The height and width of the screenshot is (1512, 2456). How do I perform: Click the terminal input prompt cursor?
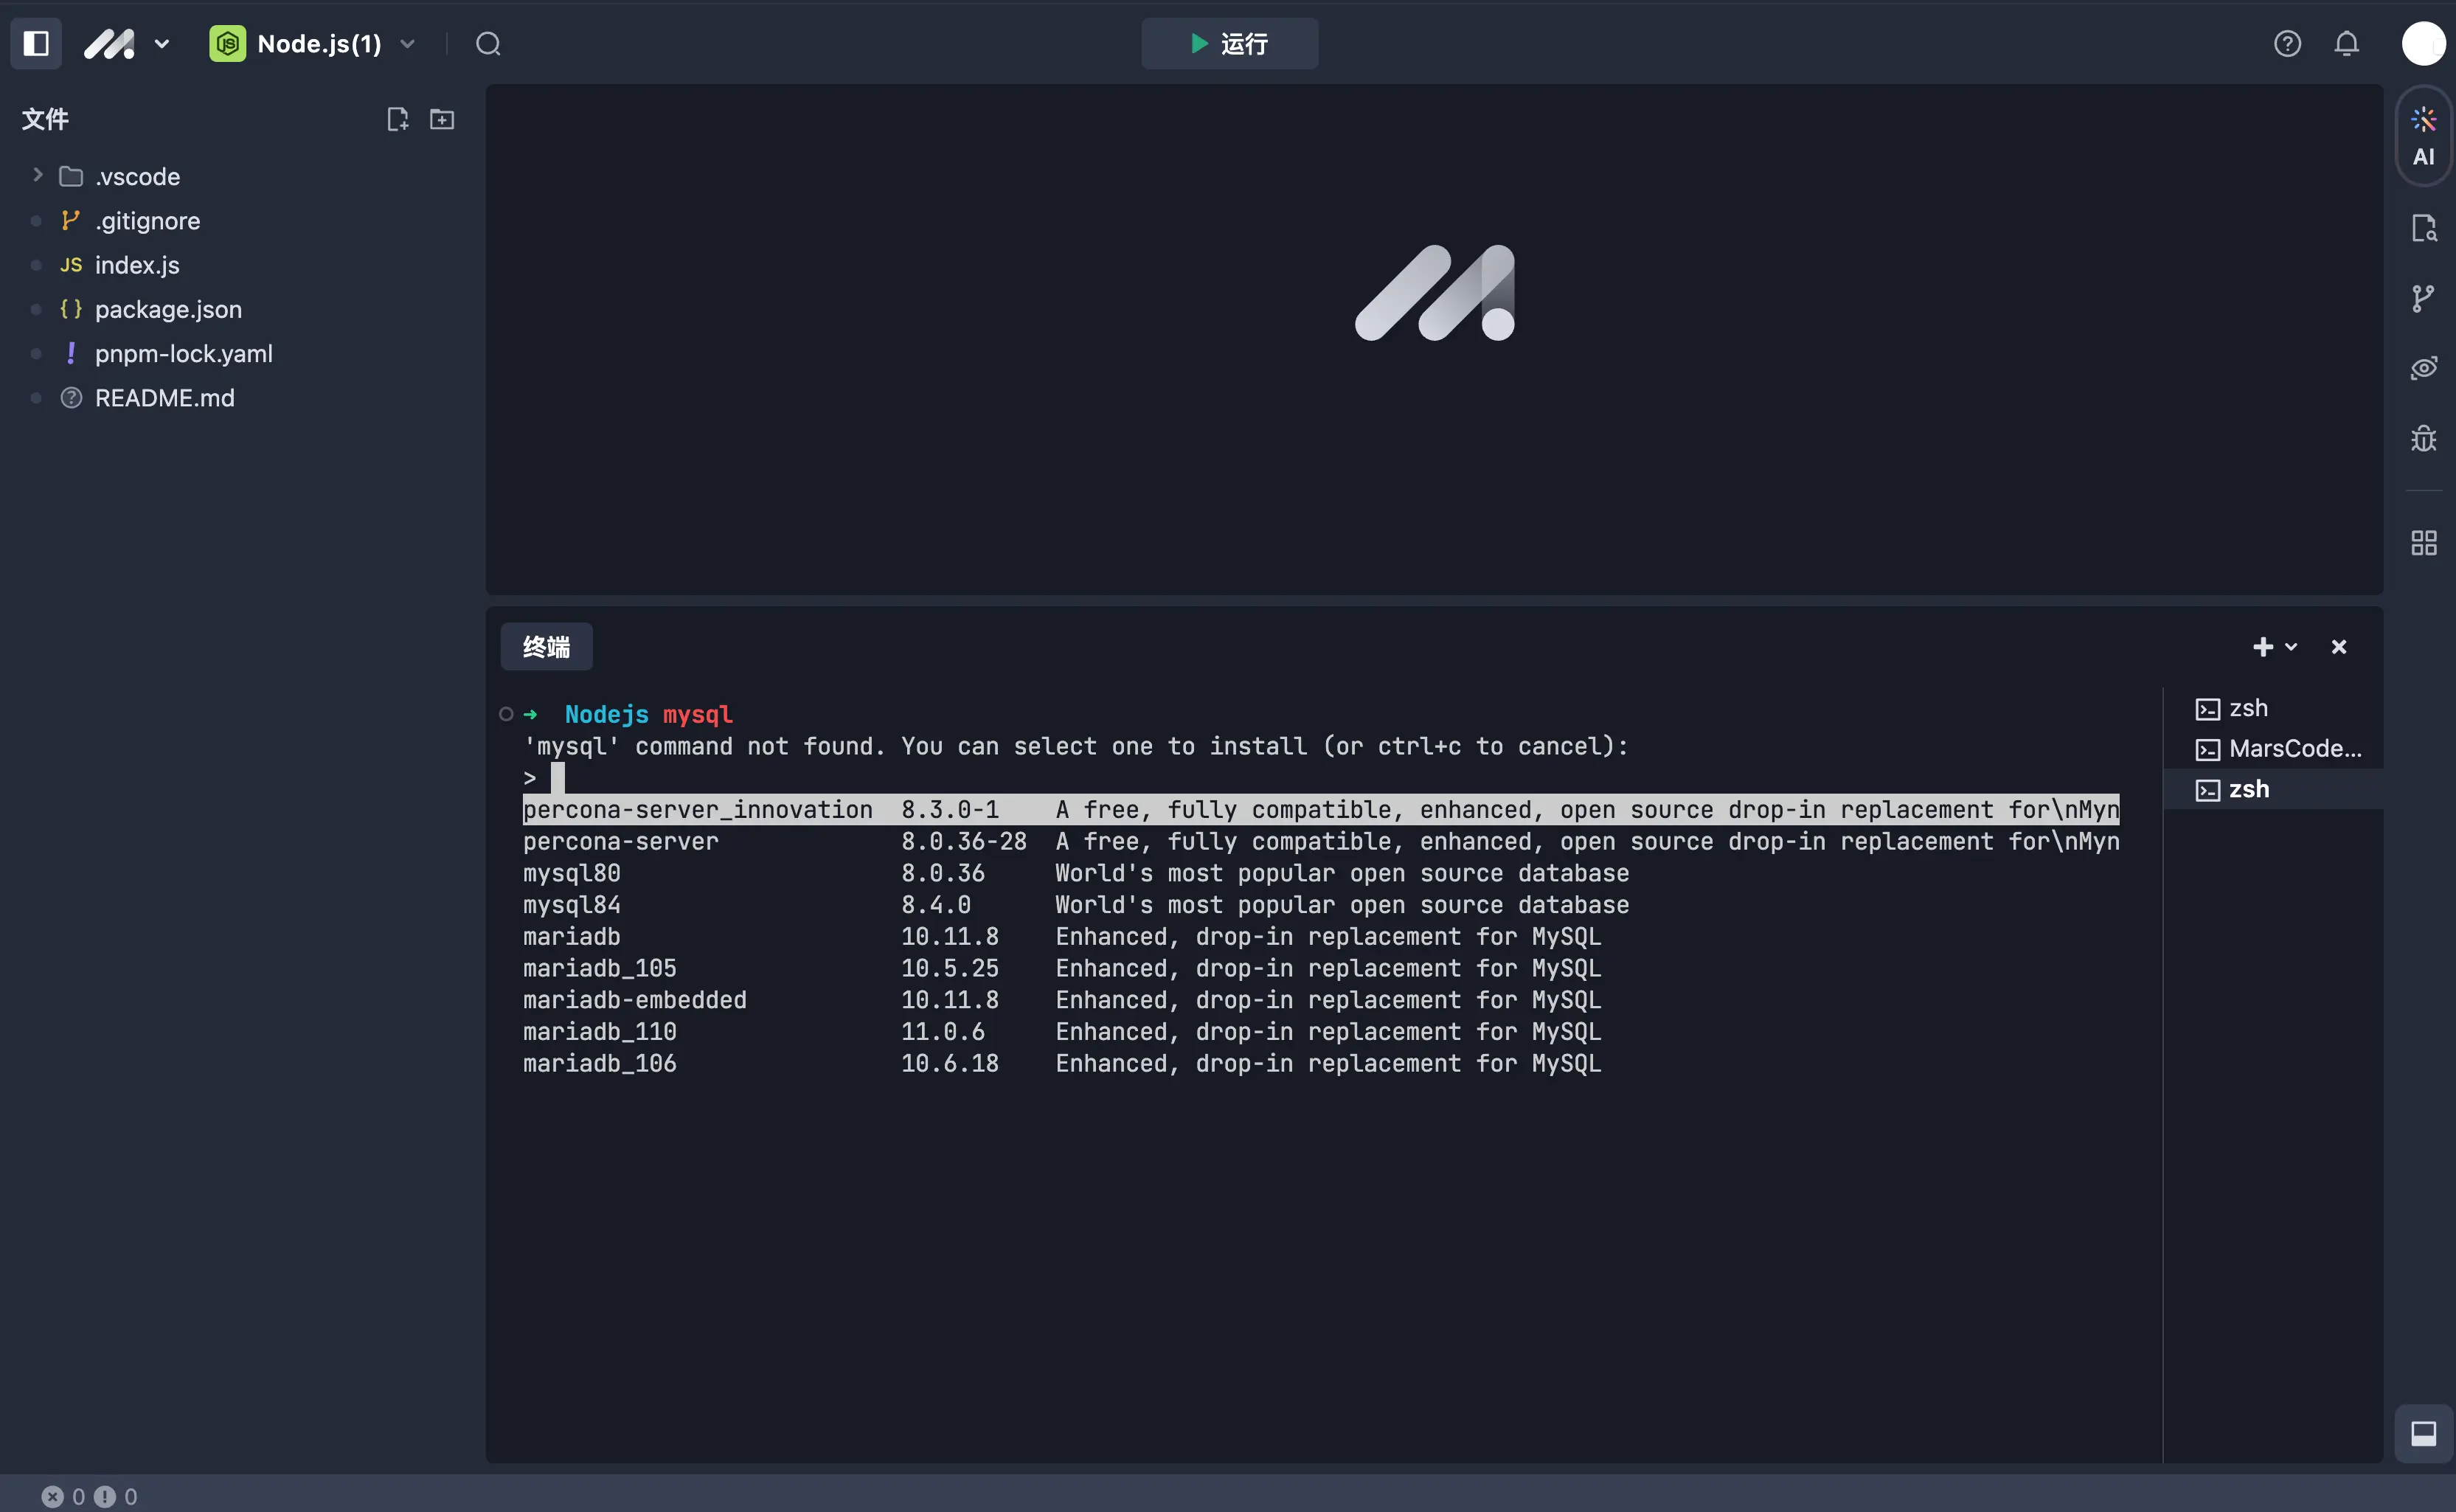click(558, 778)
